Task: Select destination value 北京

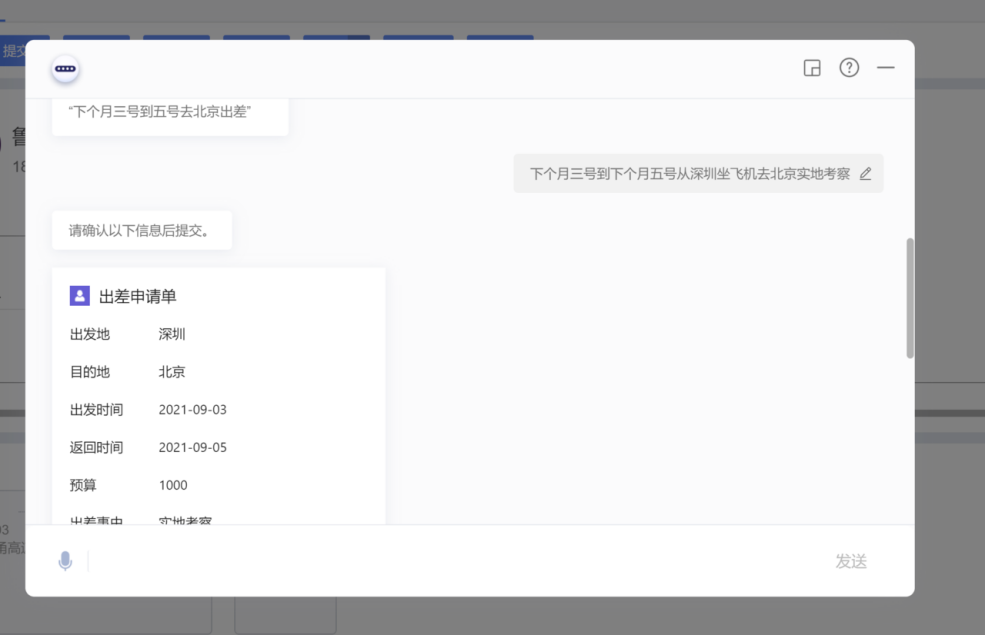Action: [171, 372]
